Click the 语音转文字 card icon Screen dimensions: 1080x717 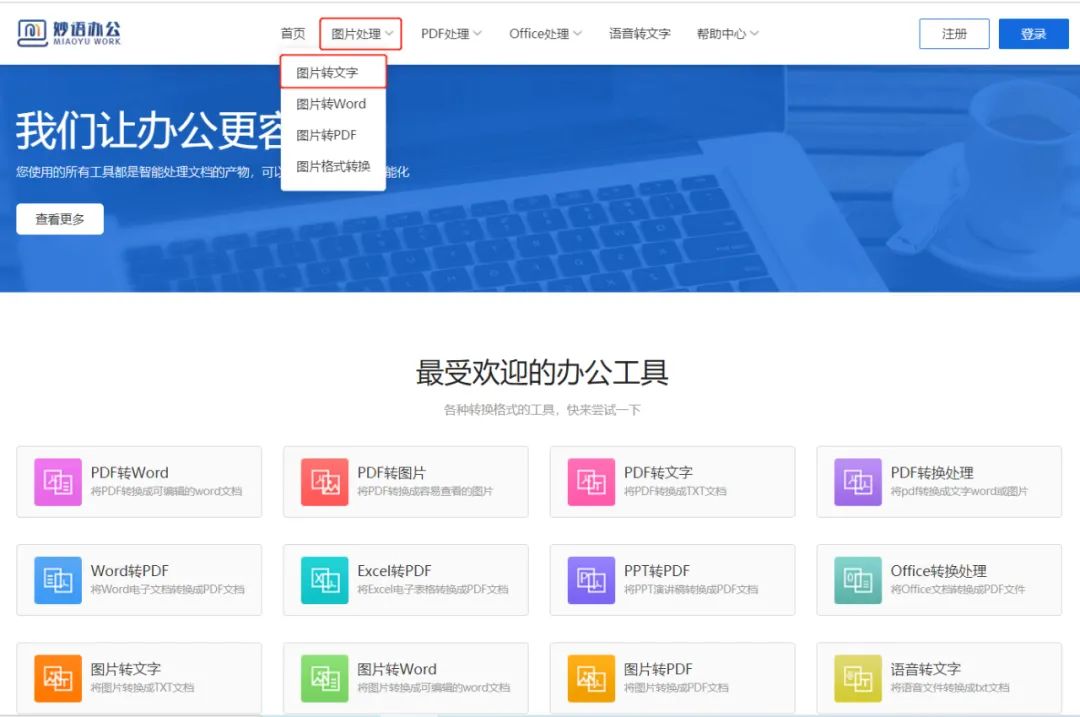[857, 677]
